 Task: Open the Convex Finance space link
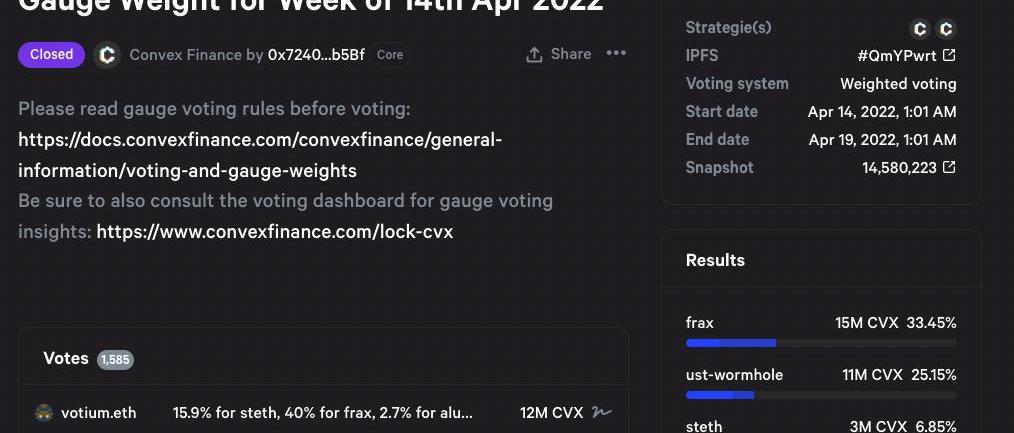185,54
